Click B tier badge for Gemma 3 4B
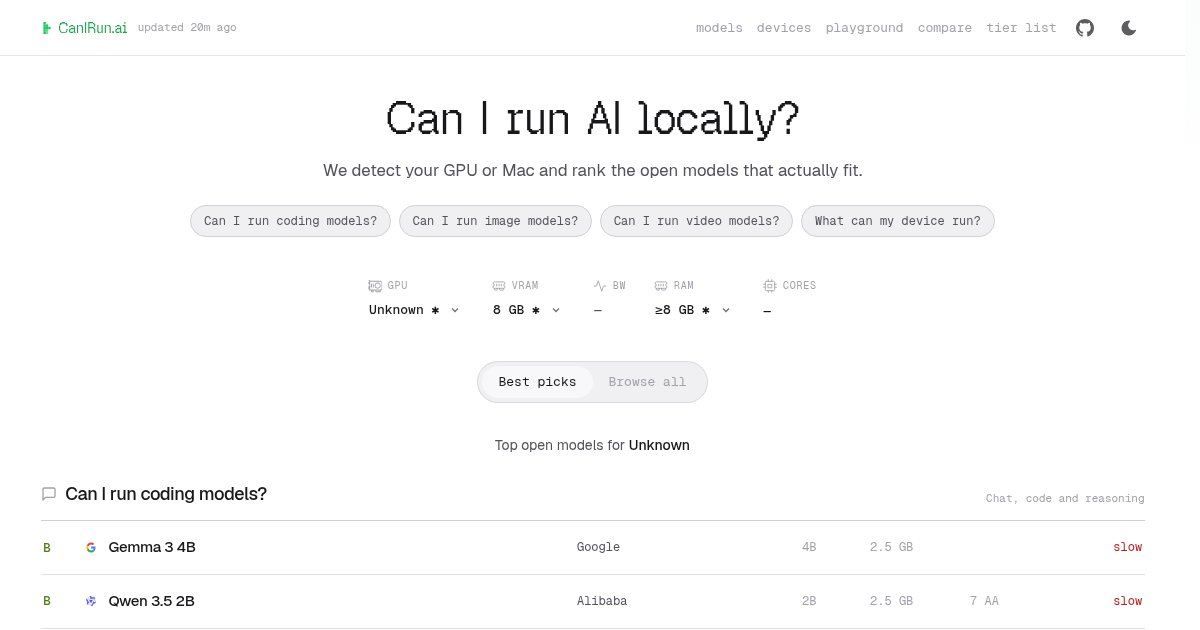This screenshot has width=1200, height=630. 46,548
